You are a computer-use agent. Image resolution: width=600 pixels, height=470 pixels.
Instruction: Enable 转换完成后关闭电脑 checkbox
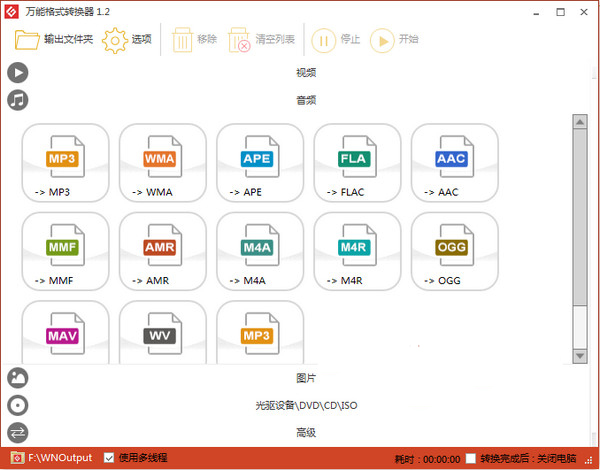pyautogui.click(x=471, y=458)
